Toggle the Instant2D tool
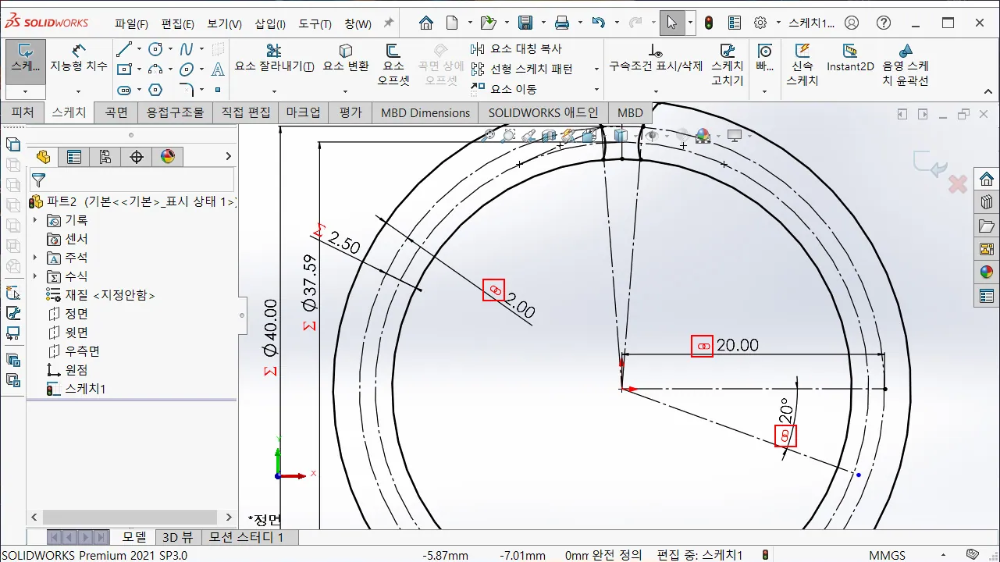 point(850,58)
